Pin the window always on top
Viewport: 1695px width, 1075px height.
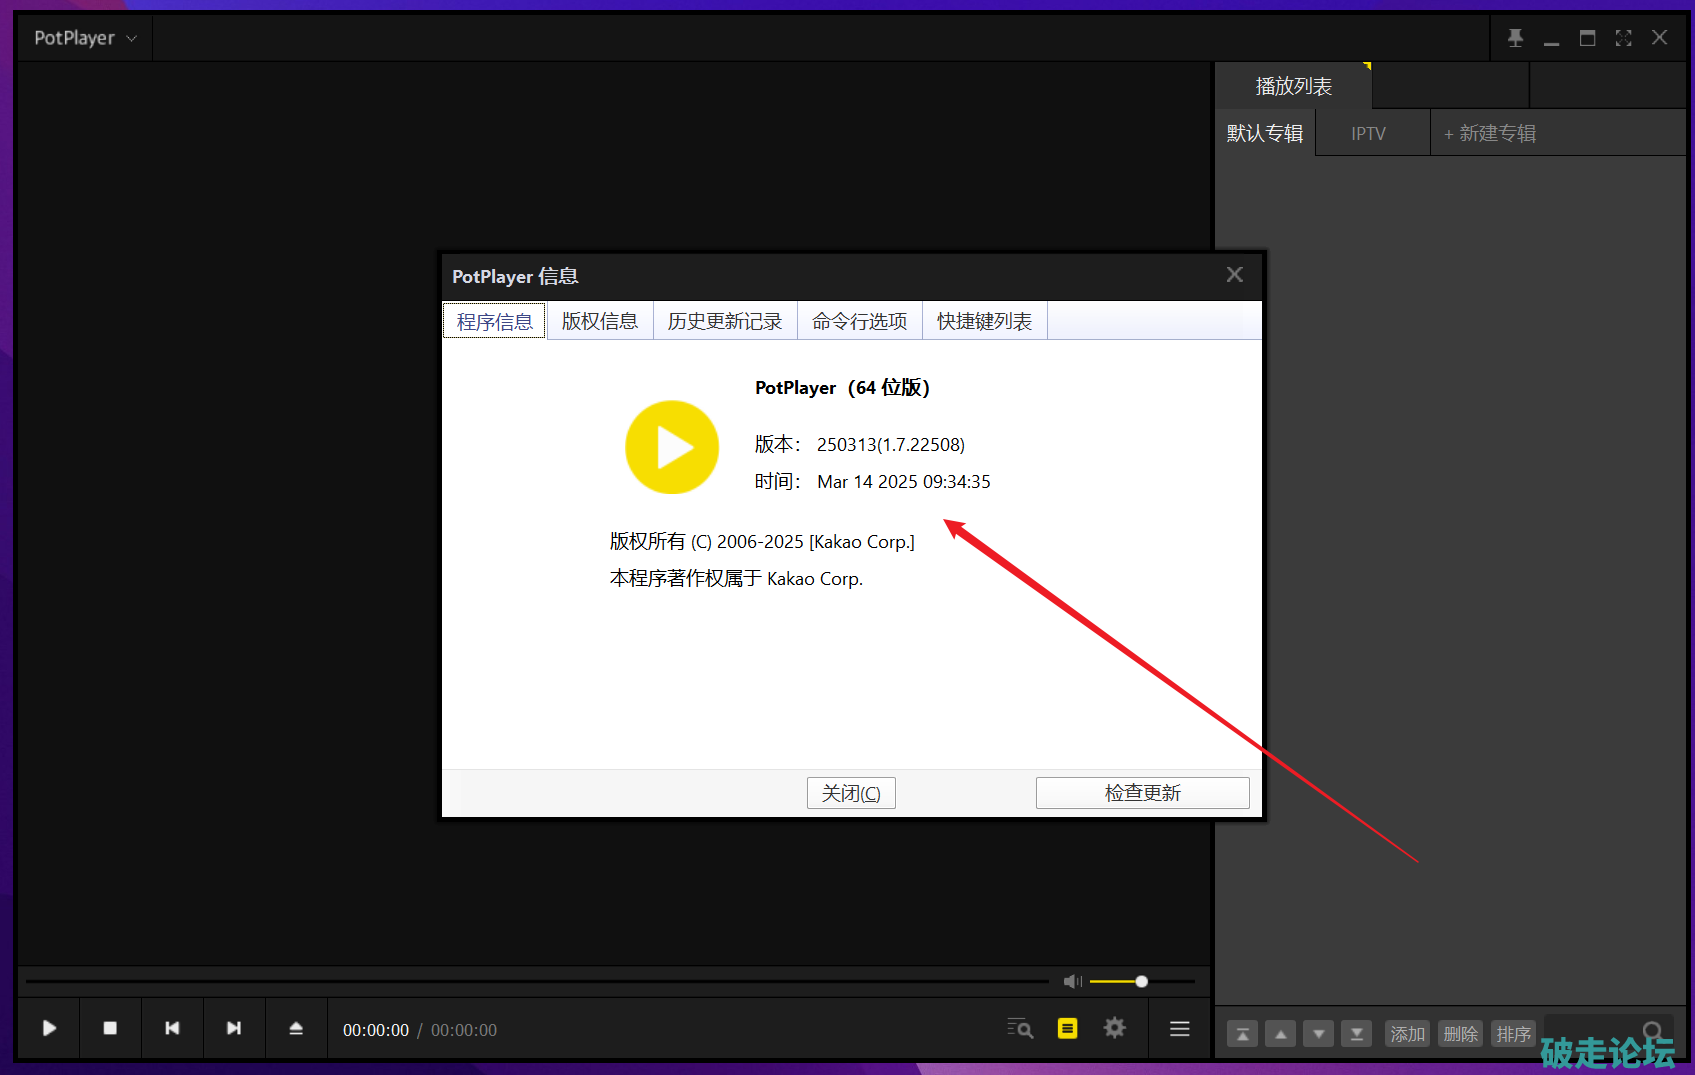click(1515, 38)
